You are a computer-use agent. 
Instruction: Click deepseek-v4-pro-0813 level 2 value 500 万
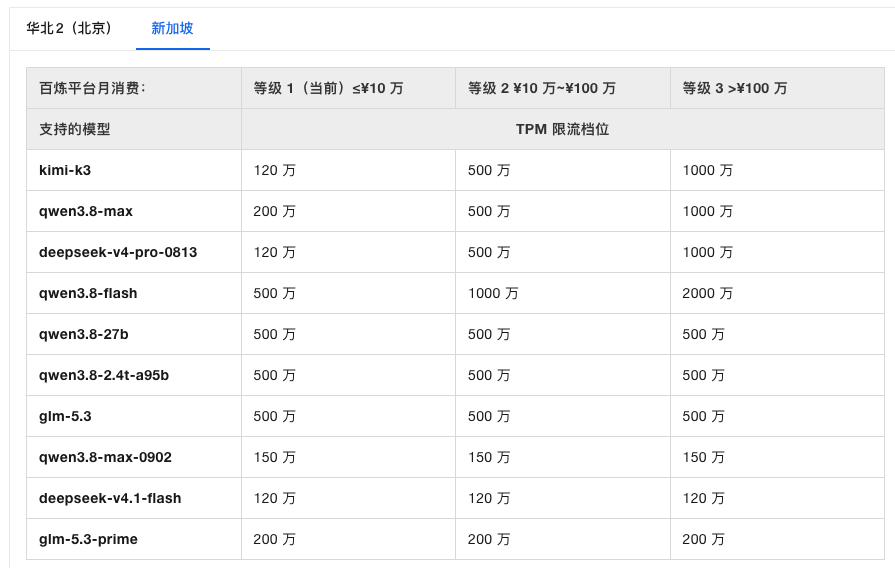click(x=489, y=252)
